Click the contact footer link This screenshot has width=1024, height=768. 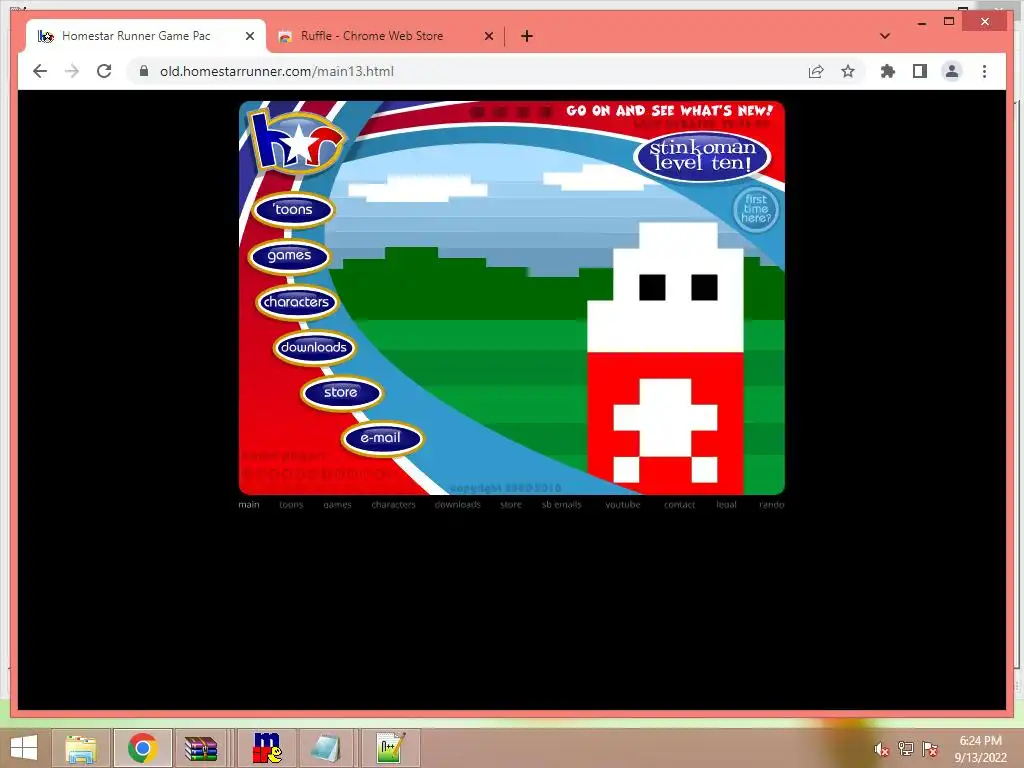point(679,504)
